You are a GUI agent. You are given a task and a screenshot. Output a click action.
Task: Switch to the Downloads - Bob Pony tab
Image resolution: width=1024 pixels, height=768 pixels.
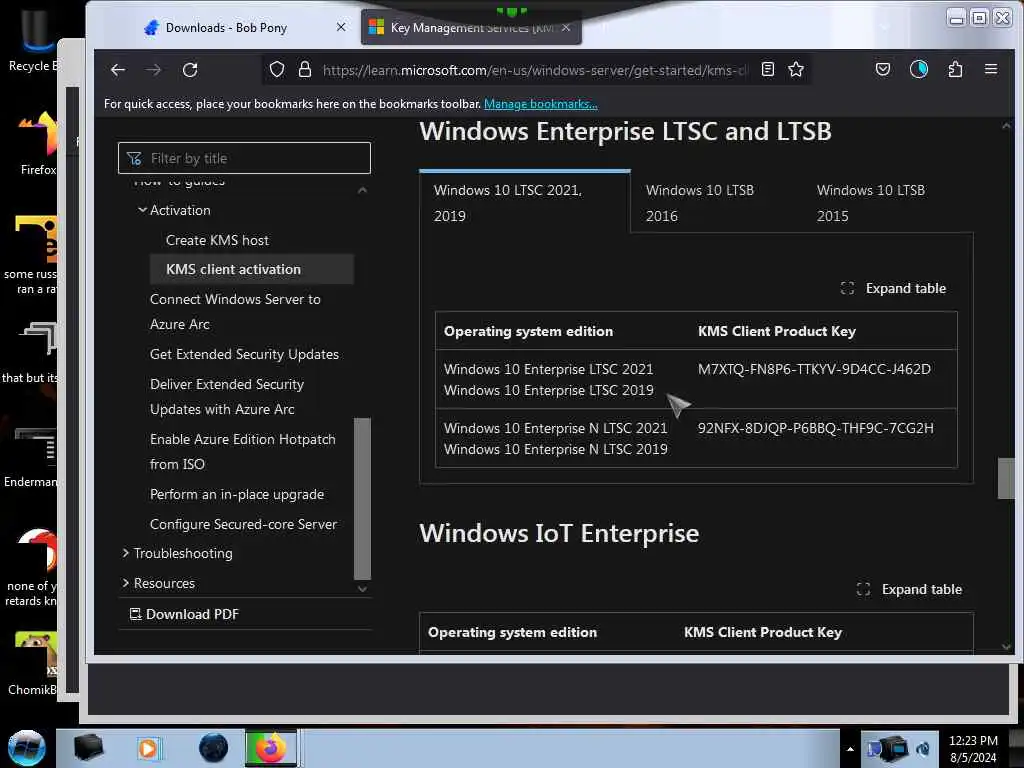click(x=226, y=27)
